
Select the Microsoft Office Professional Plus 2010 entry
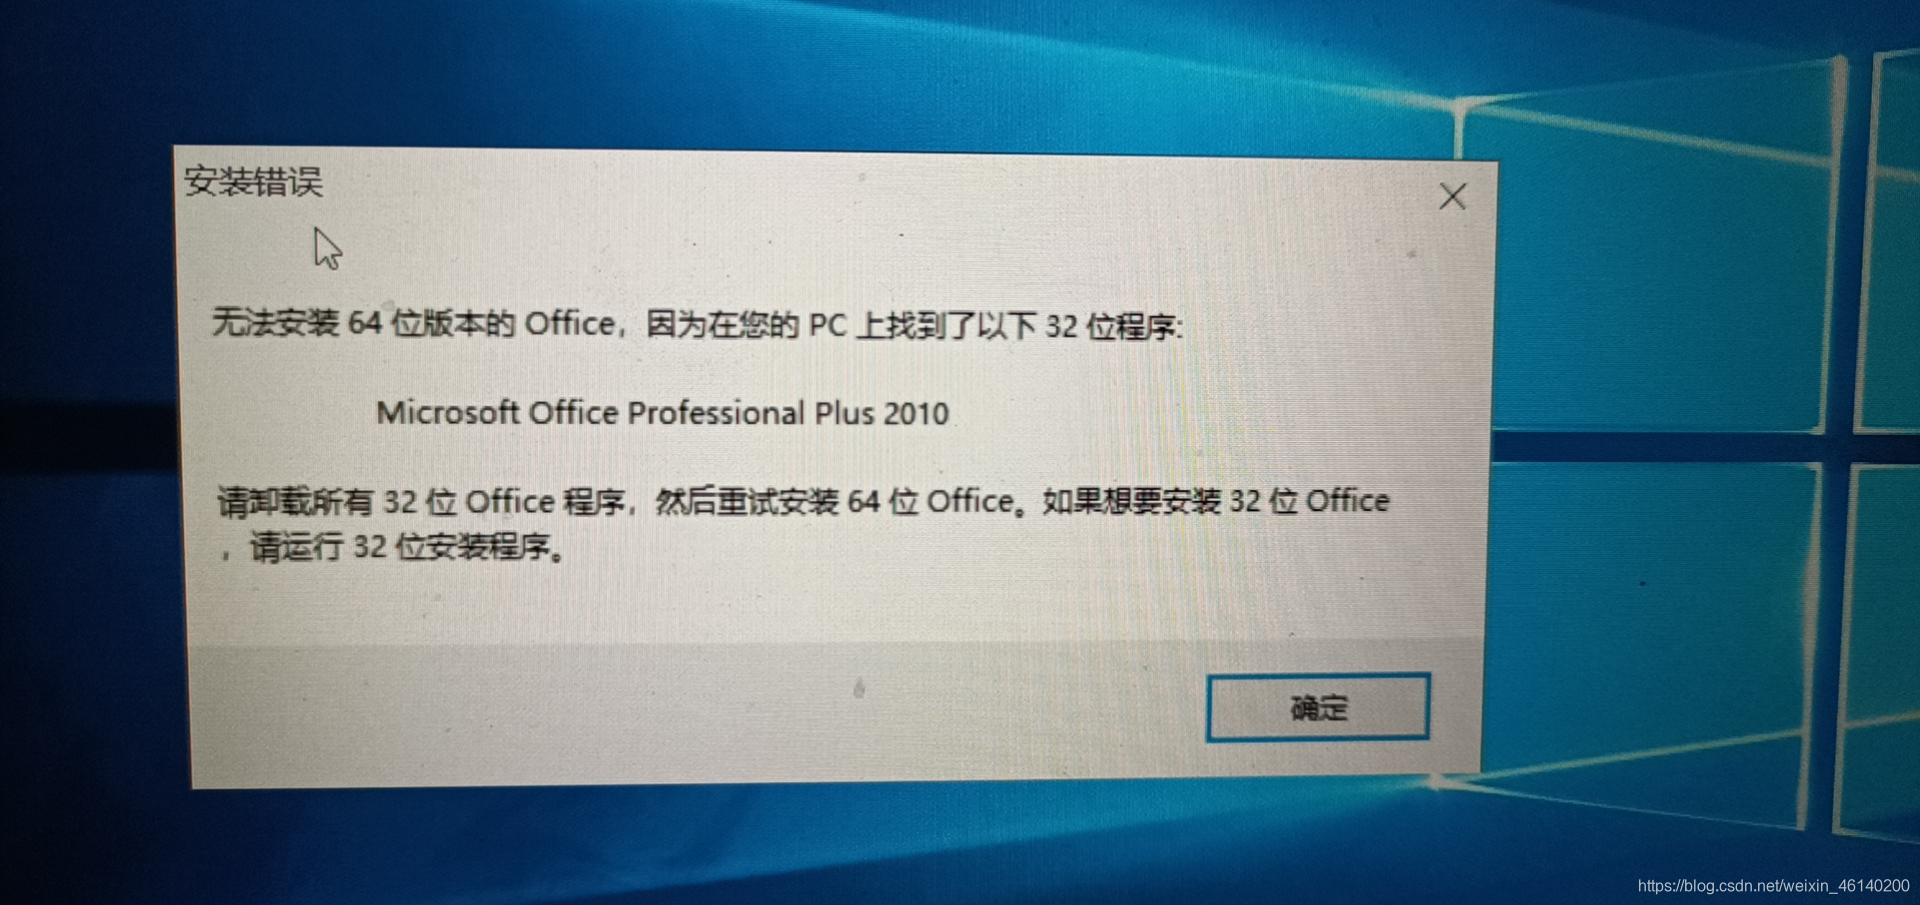pyautogui.click(x=662, y=413)
